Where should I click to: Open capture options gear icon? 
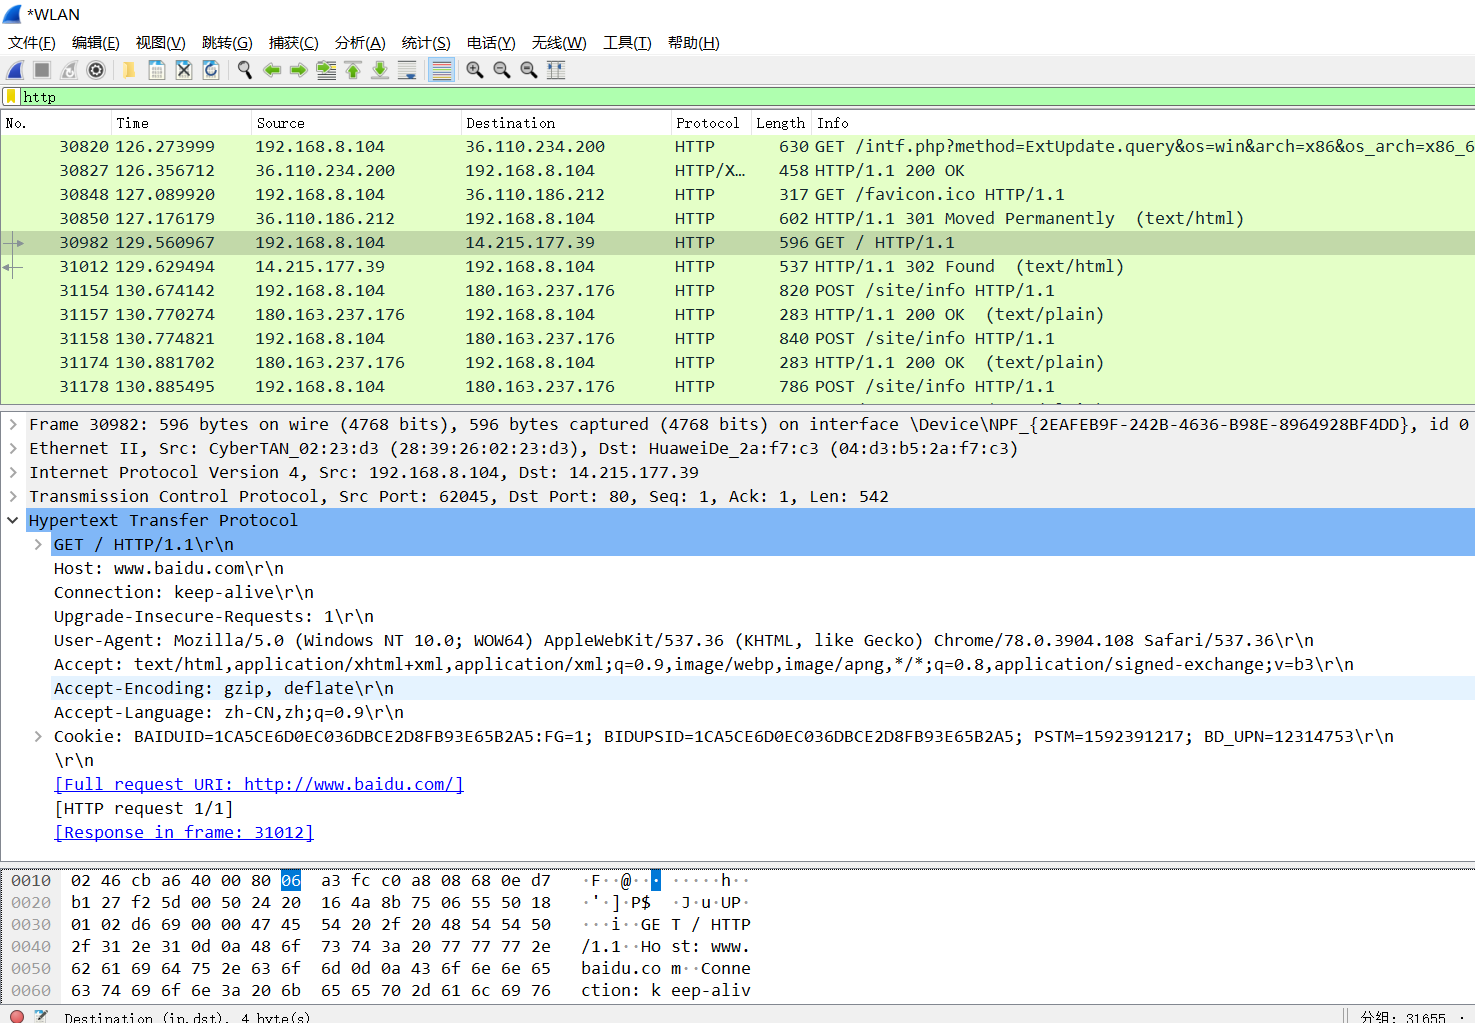(96, 70)
